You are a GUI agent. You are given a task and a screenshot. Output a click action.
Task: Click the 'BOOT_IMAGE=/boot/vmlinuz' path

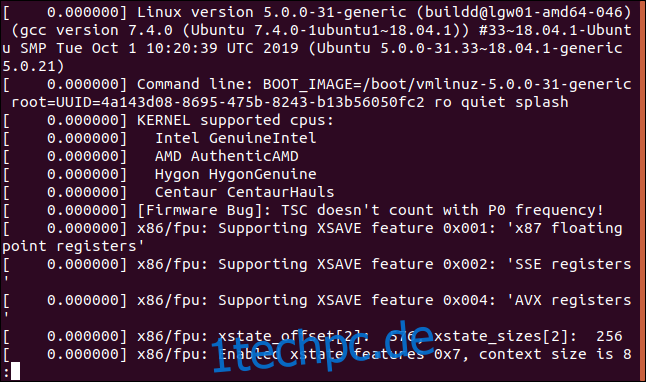point(371,84)
